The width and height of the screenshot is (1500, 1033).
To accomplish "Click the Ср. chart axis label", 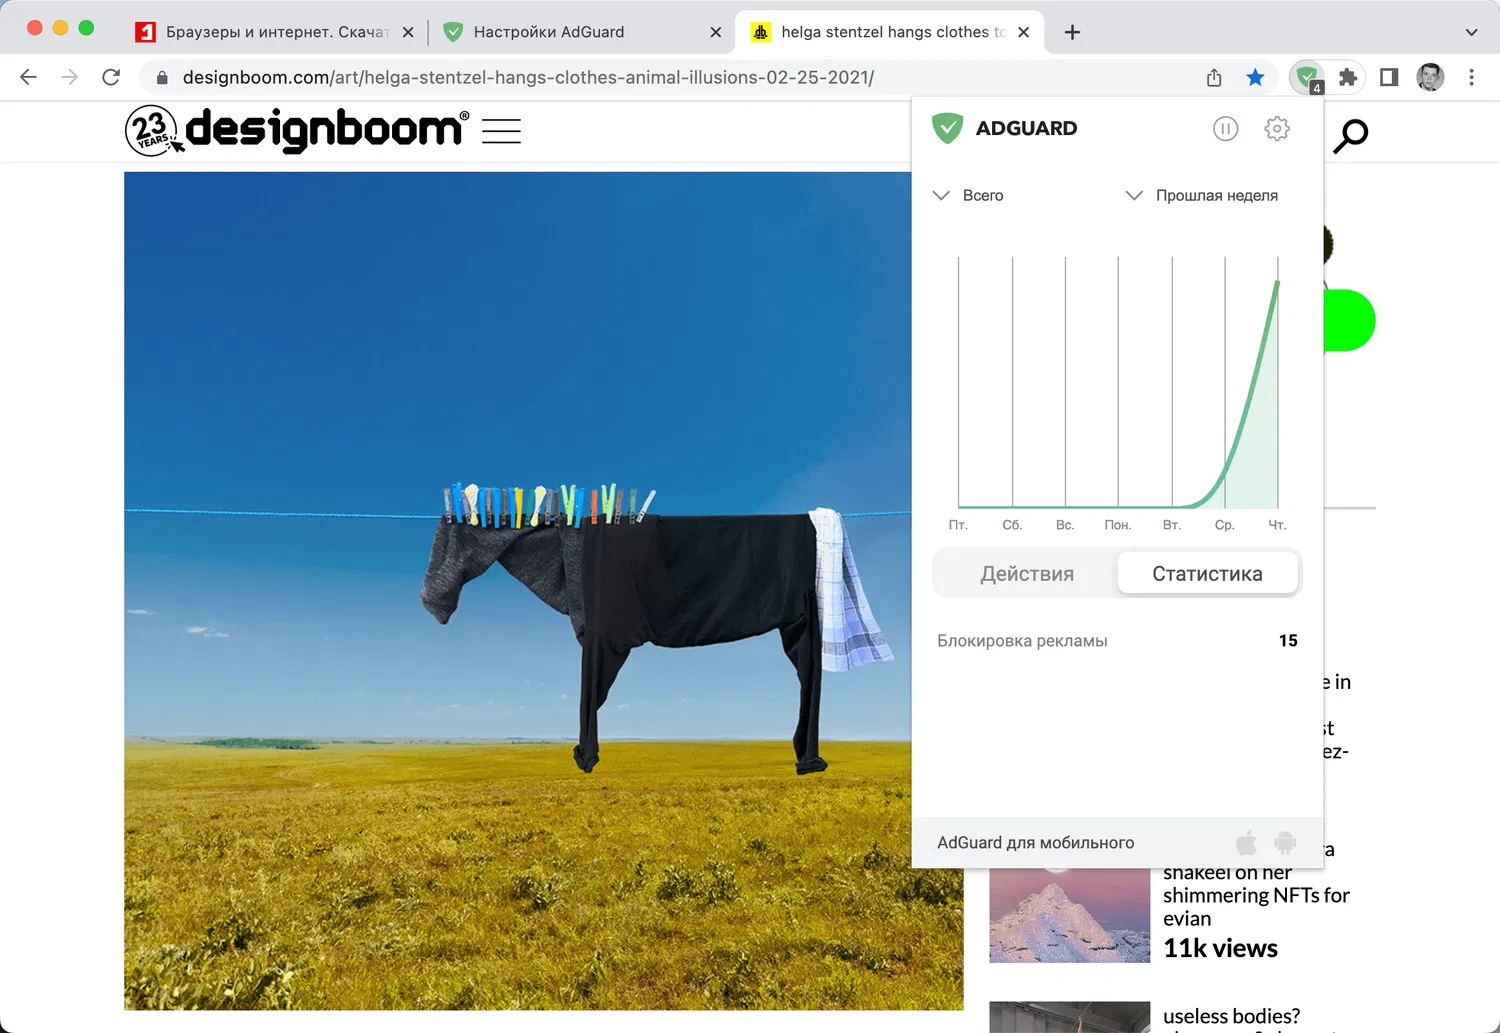I will (x=1224, y=525).
